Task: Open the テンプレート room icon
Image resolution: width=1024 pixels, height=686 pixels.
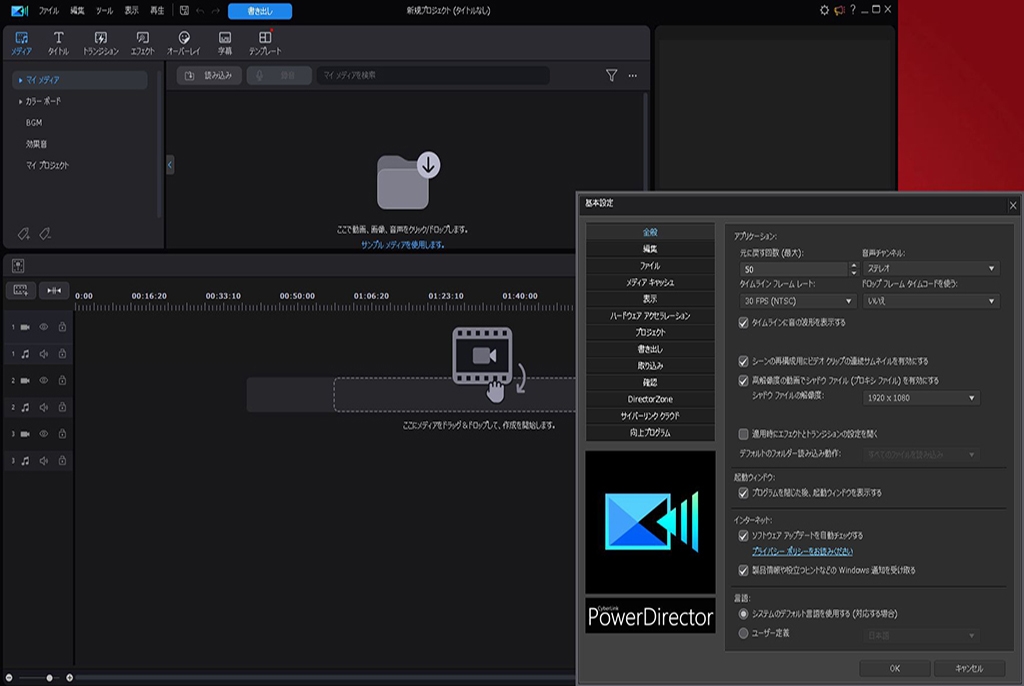Action: tap(264, 42)
